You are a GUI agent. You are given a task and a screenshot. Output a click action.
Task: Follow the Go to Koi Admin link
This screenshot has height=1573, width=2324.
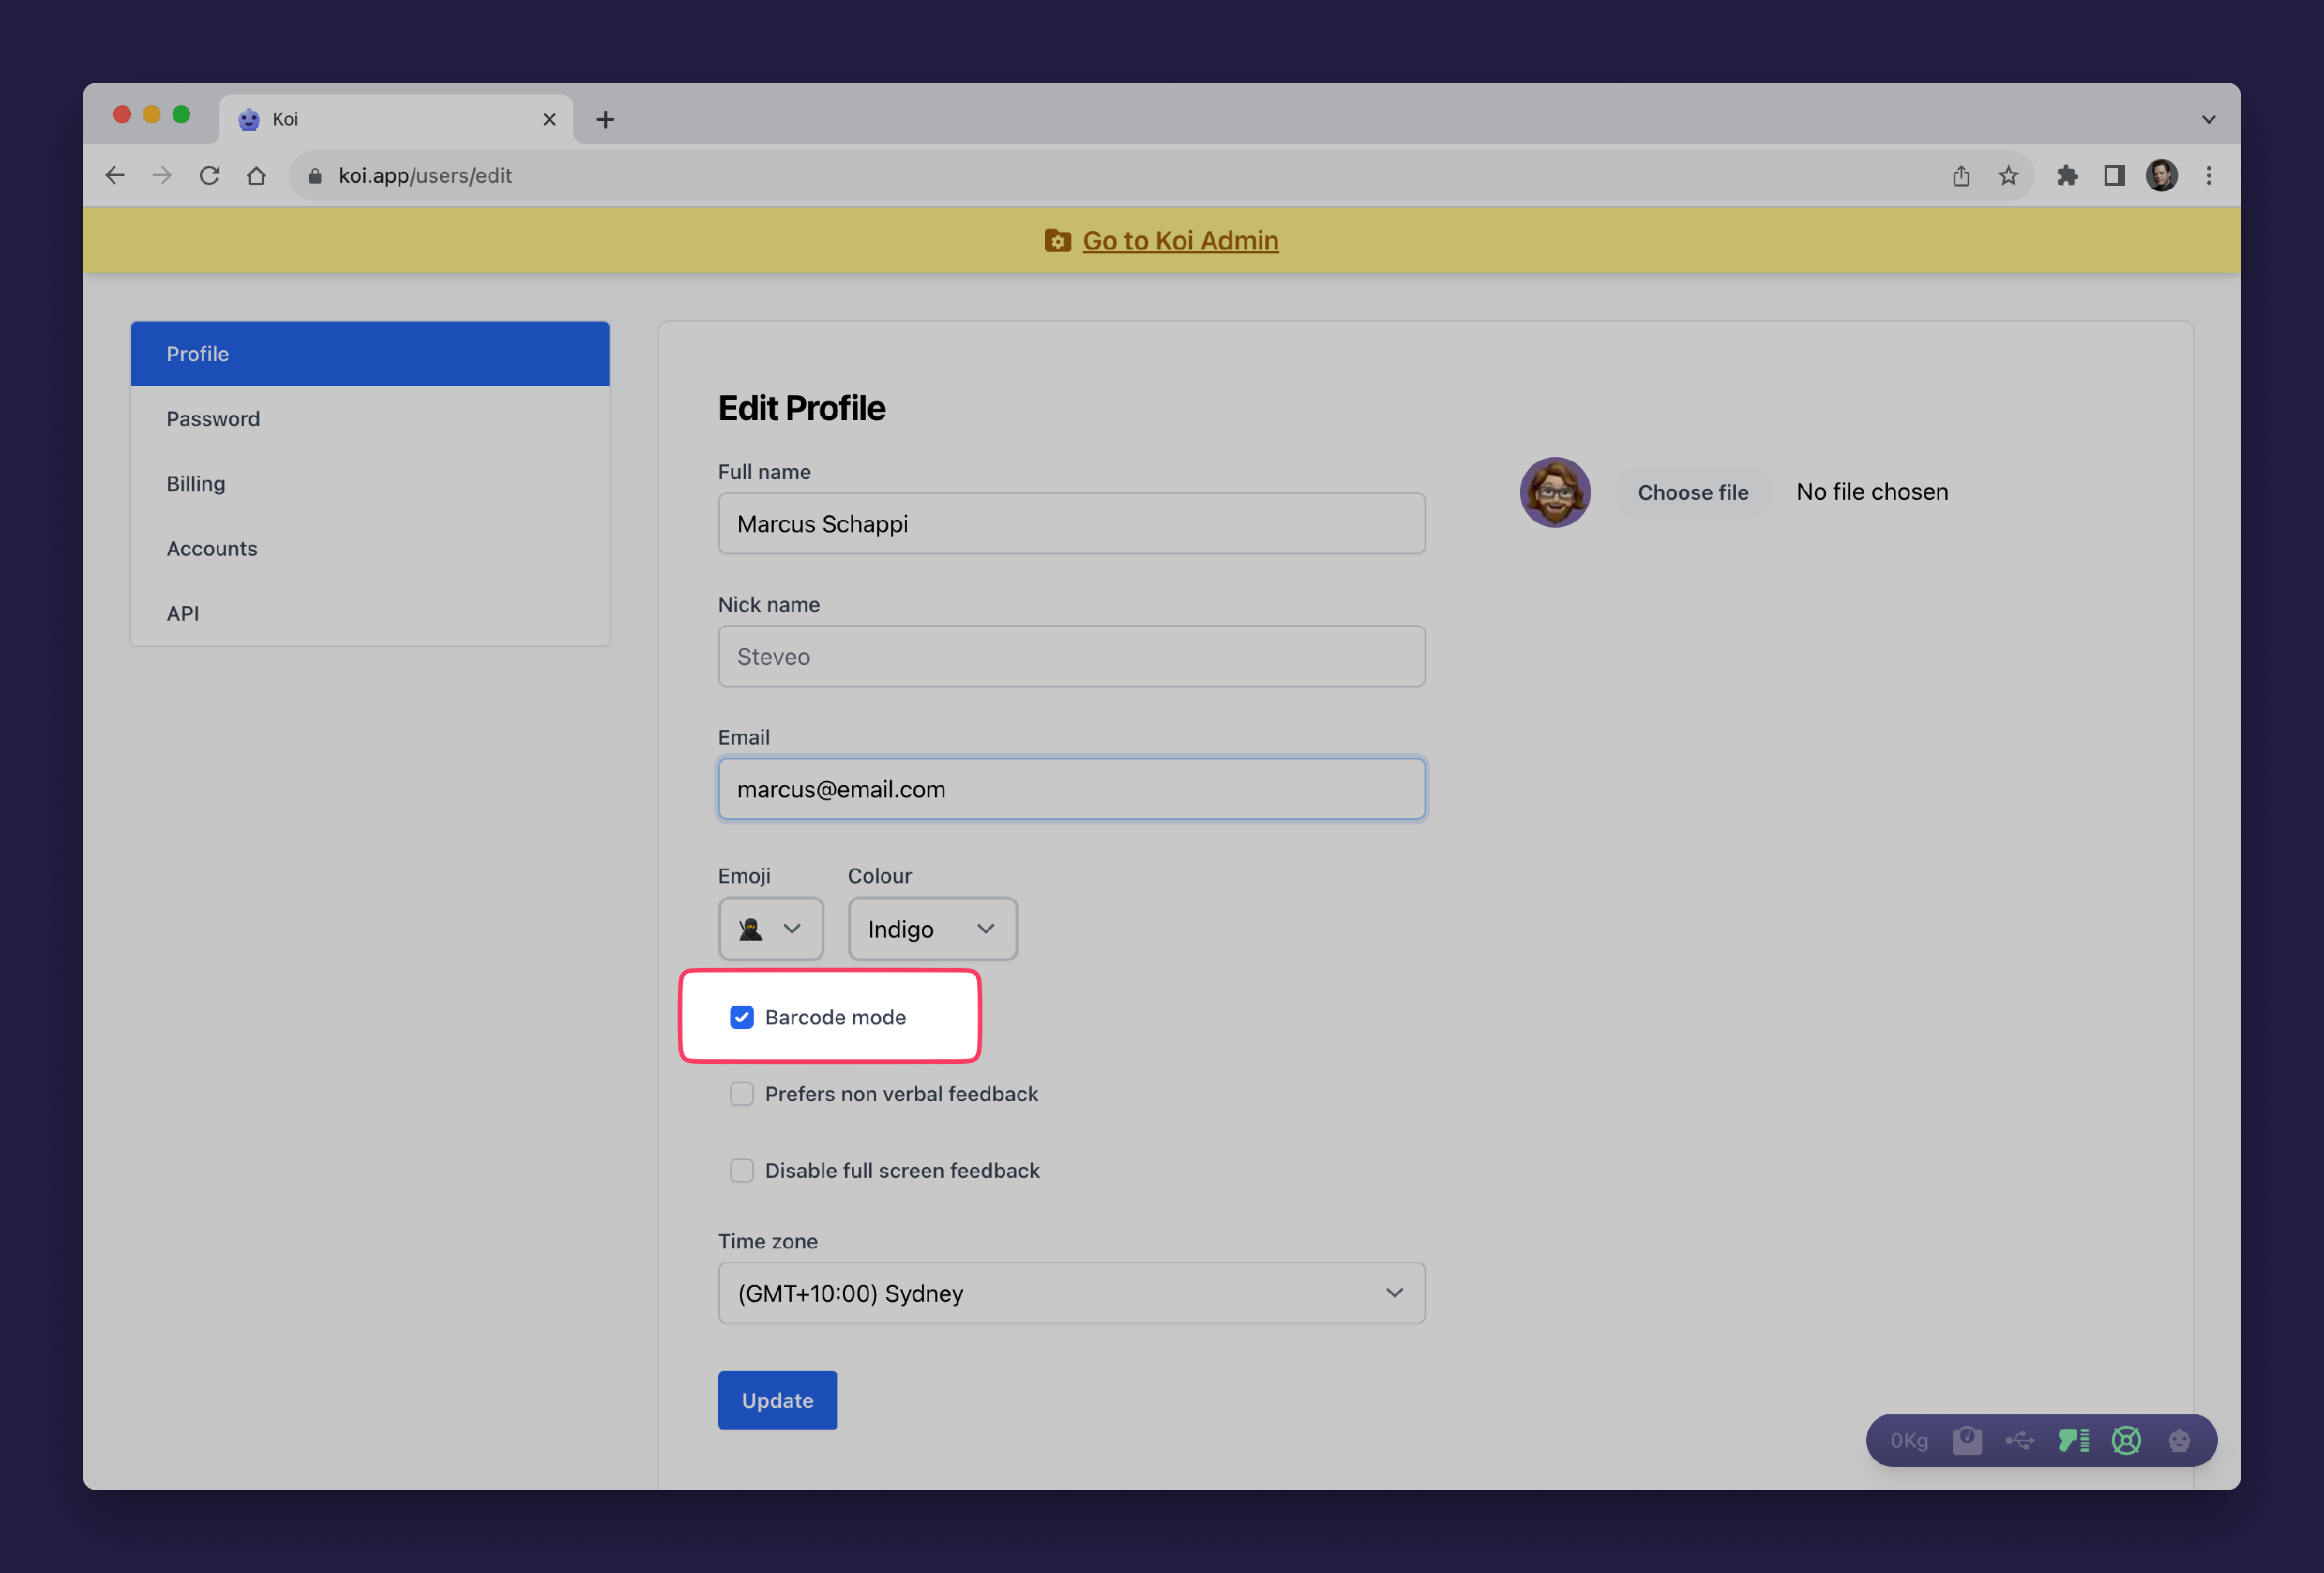pos(1180,241)
